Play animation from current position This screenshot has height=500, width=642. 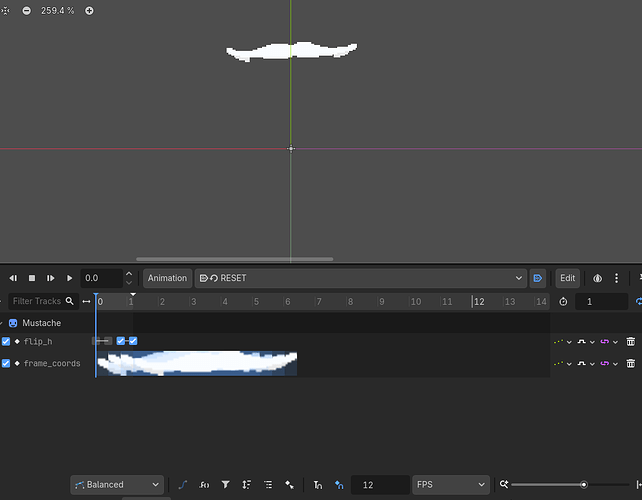click(x=69, y=278)
